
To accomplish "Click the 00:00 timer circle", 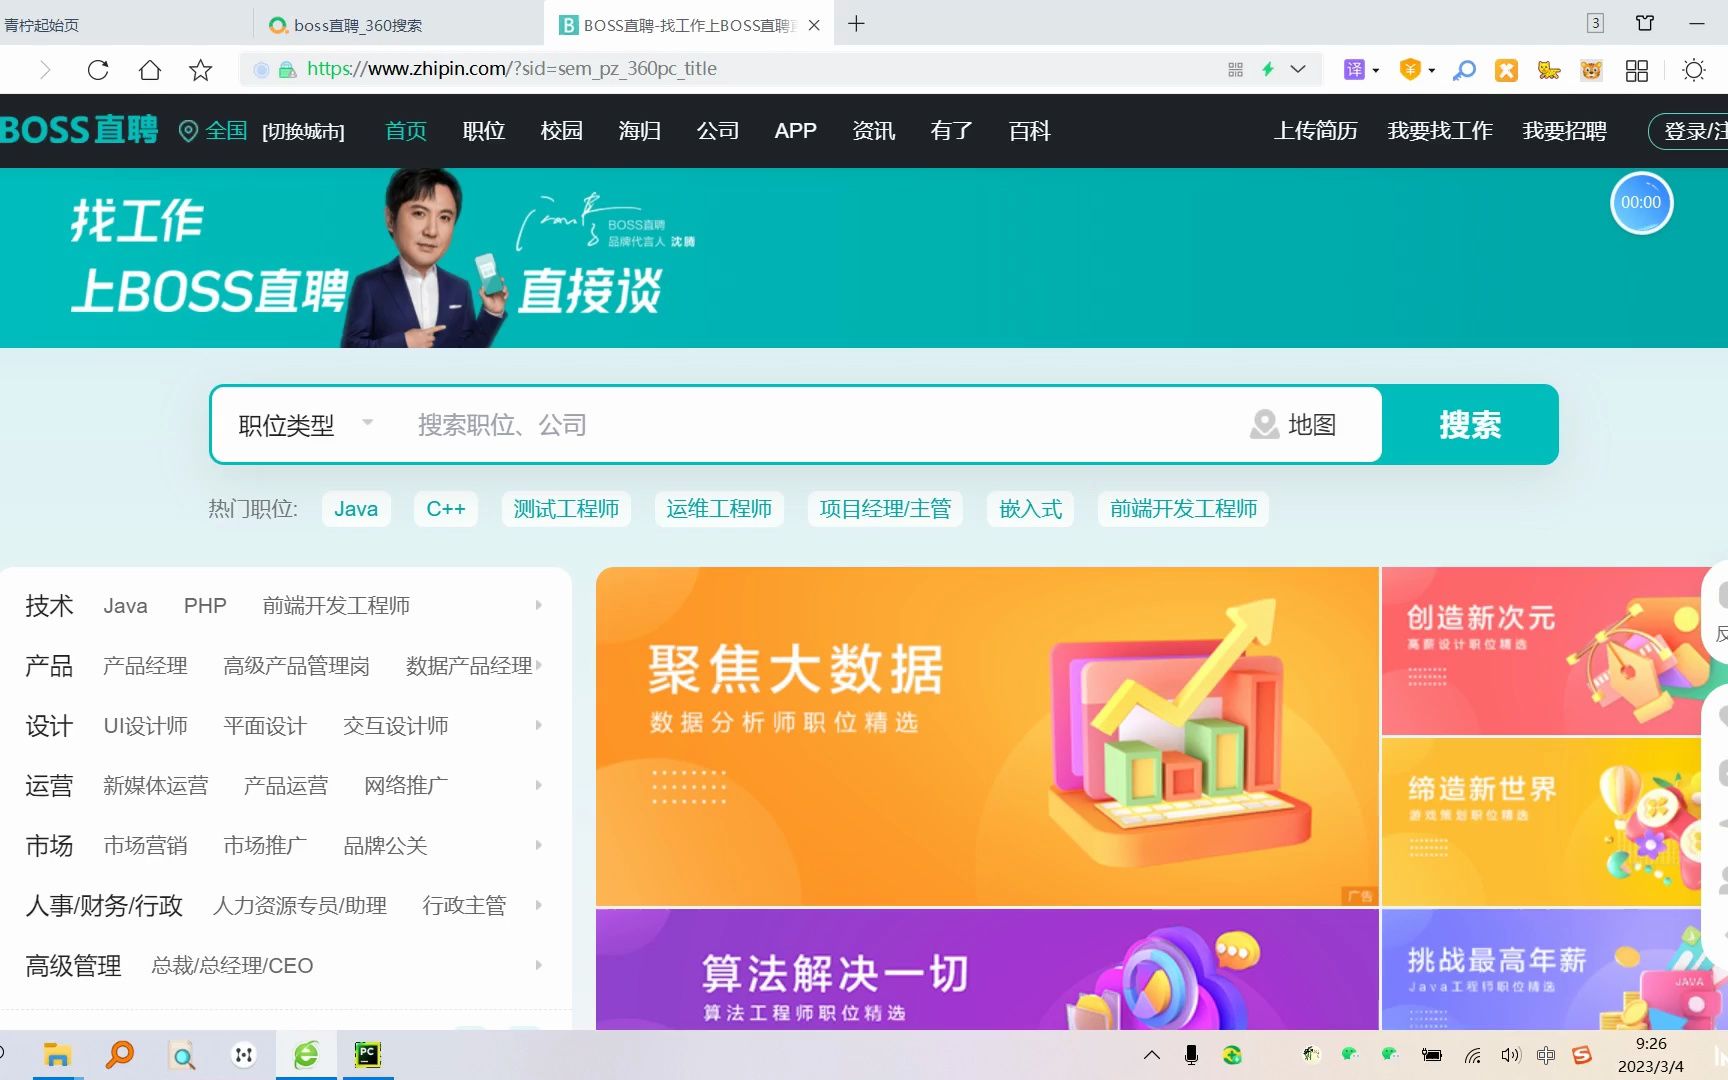I will (x=1641, y=203).
